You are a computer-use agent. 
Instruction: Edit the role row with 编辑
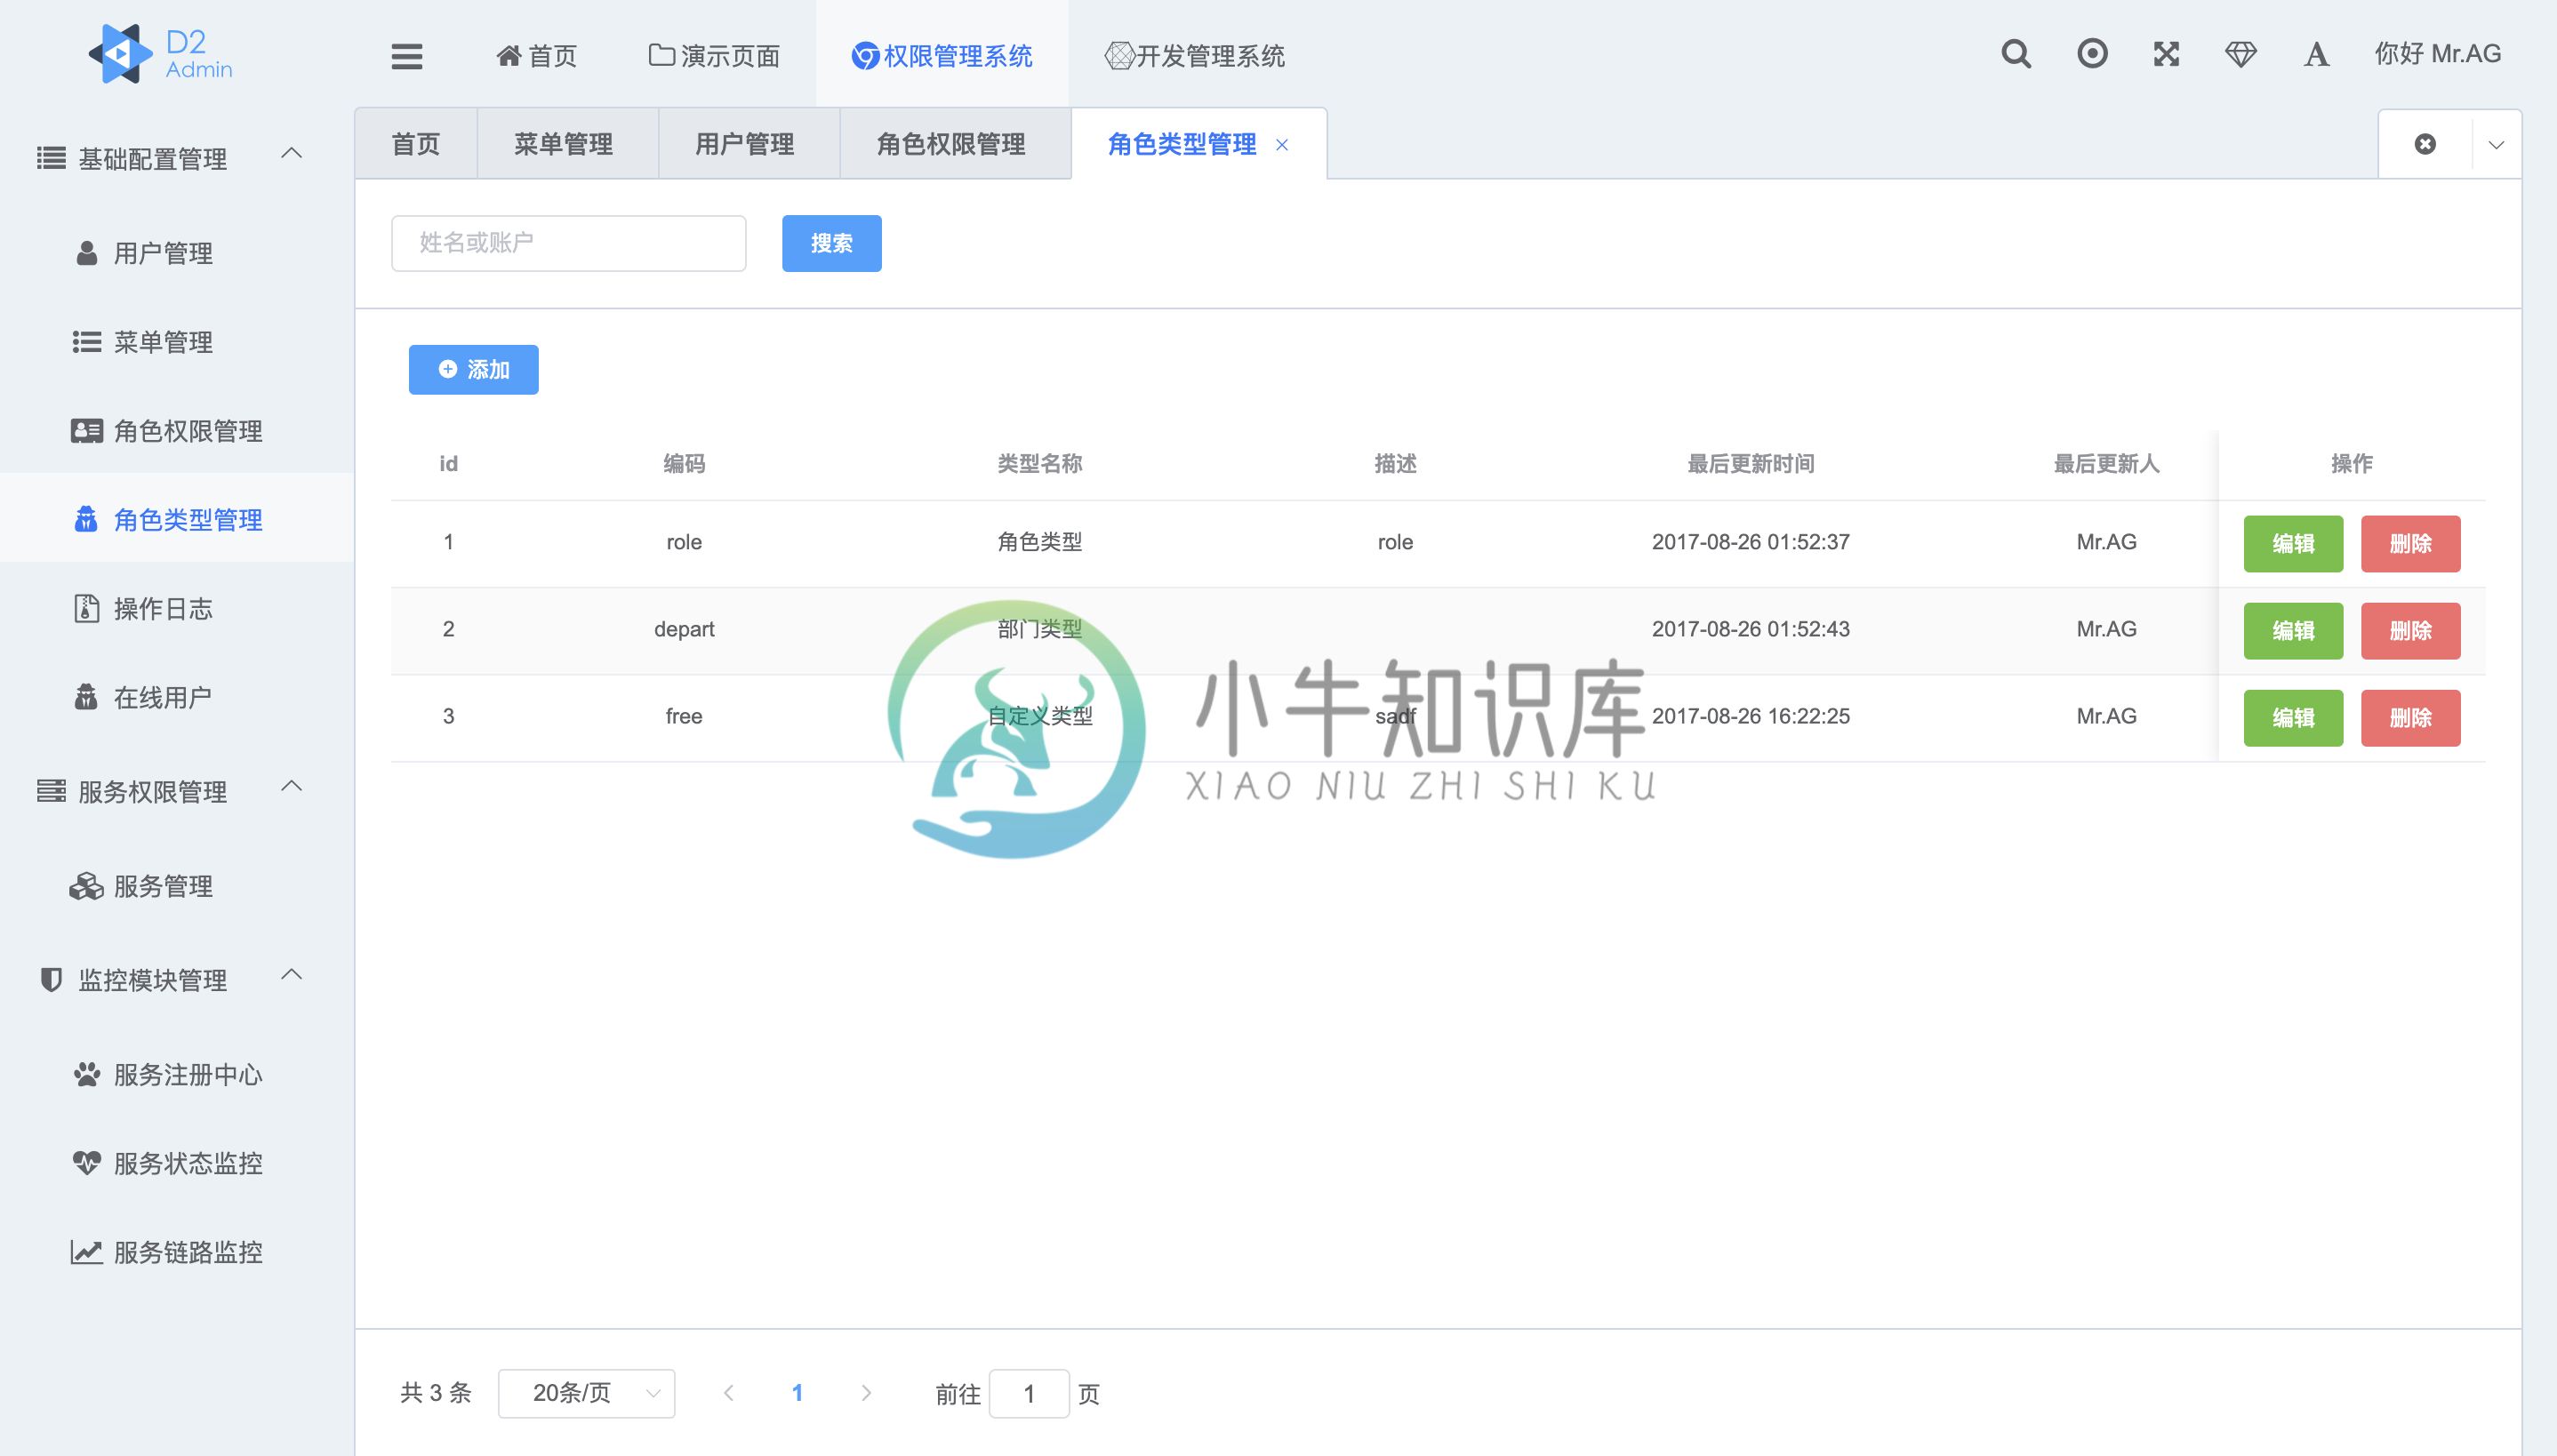pyautogui.click(x=2294, y=544)
